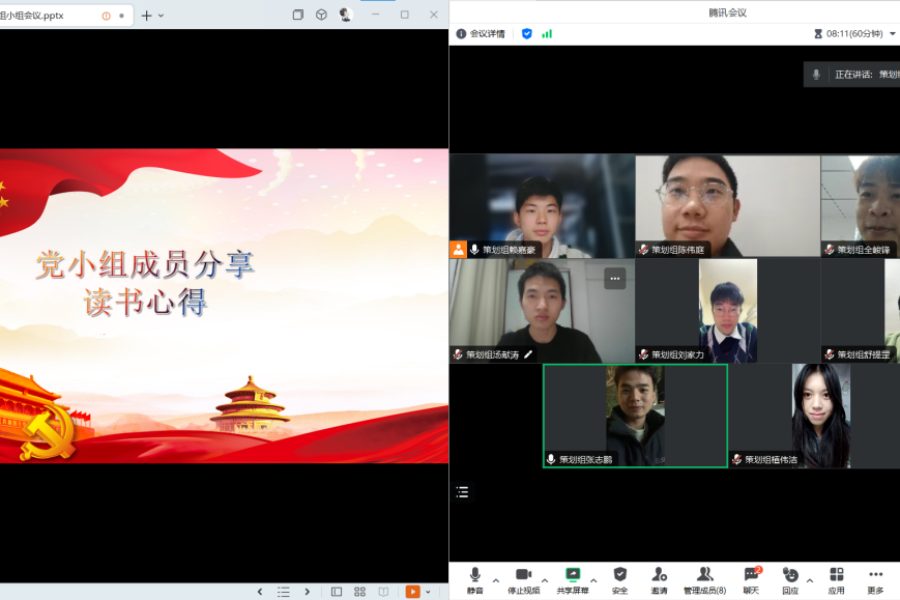Select the 组小组会议.pptx document tab
Screen dimensions: 900x600
click(40, 16)
